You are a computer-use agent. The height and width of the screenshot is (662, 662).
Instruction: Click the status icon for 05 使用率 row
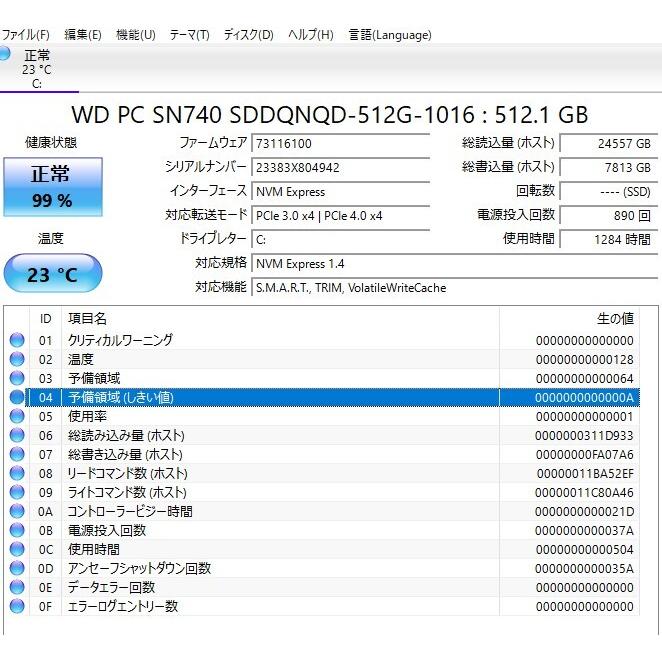(17, 416)
